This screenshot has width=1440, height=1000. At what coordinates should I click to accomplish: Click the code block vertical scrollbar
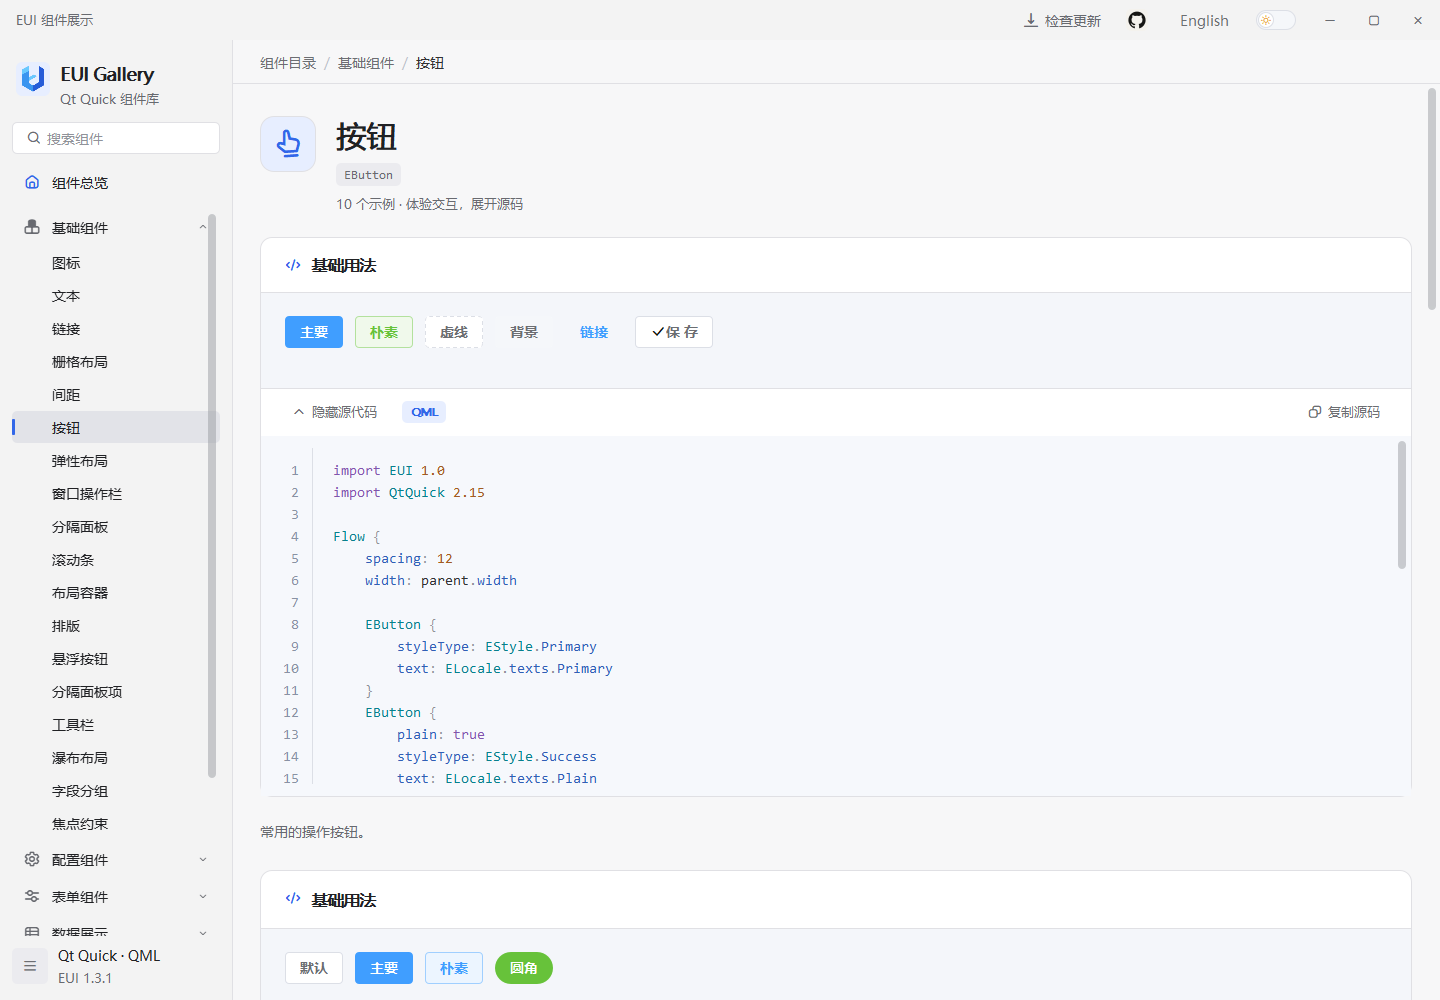1402,505
